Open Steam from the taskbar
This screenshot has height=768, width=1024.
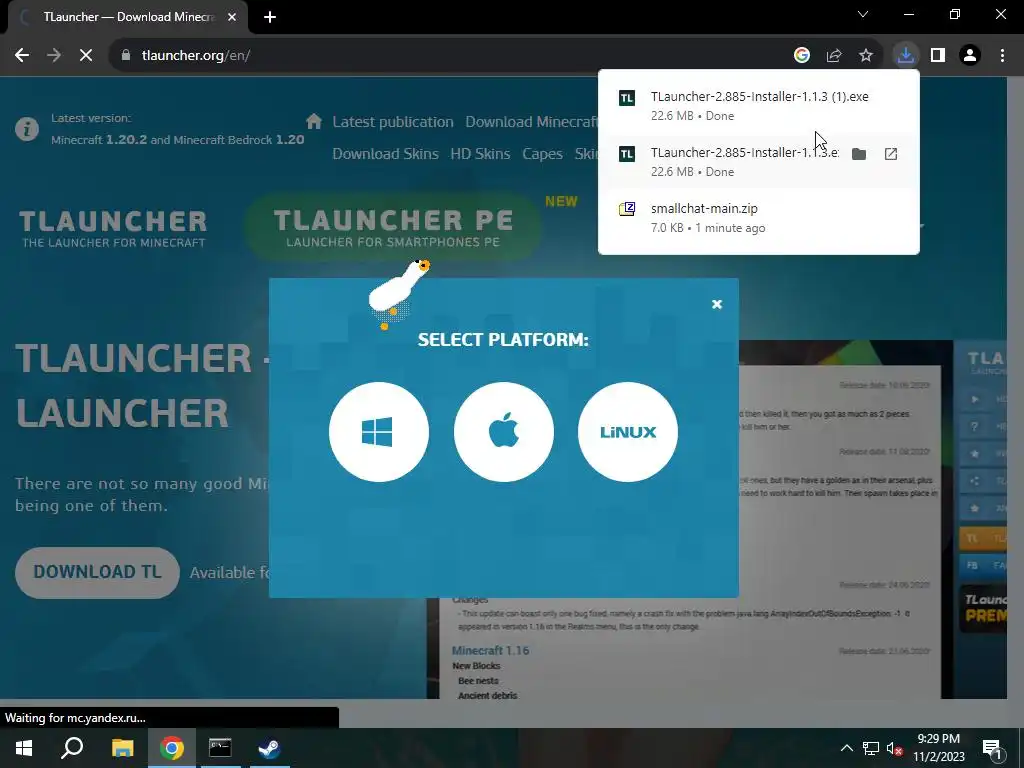click(x=268, y=748)
